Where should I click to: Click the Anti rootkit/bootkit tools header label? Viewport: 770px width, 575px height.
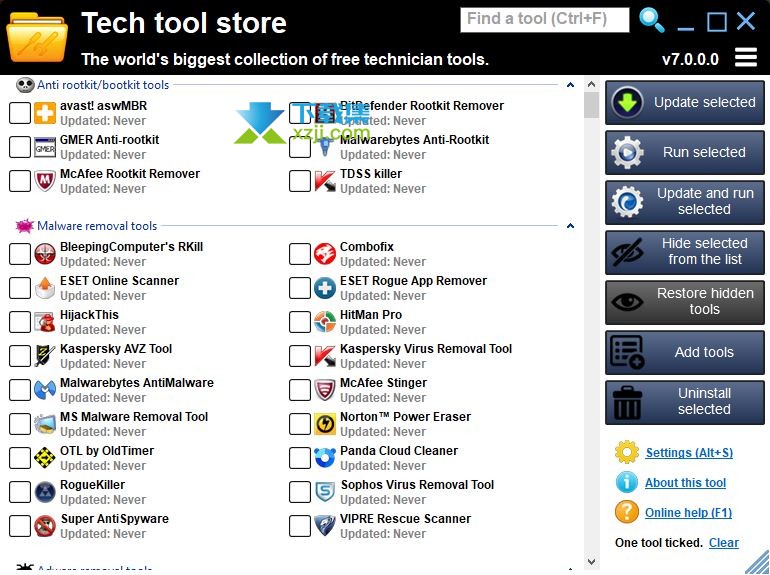tap(103, 85)
